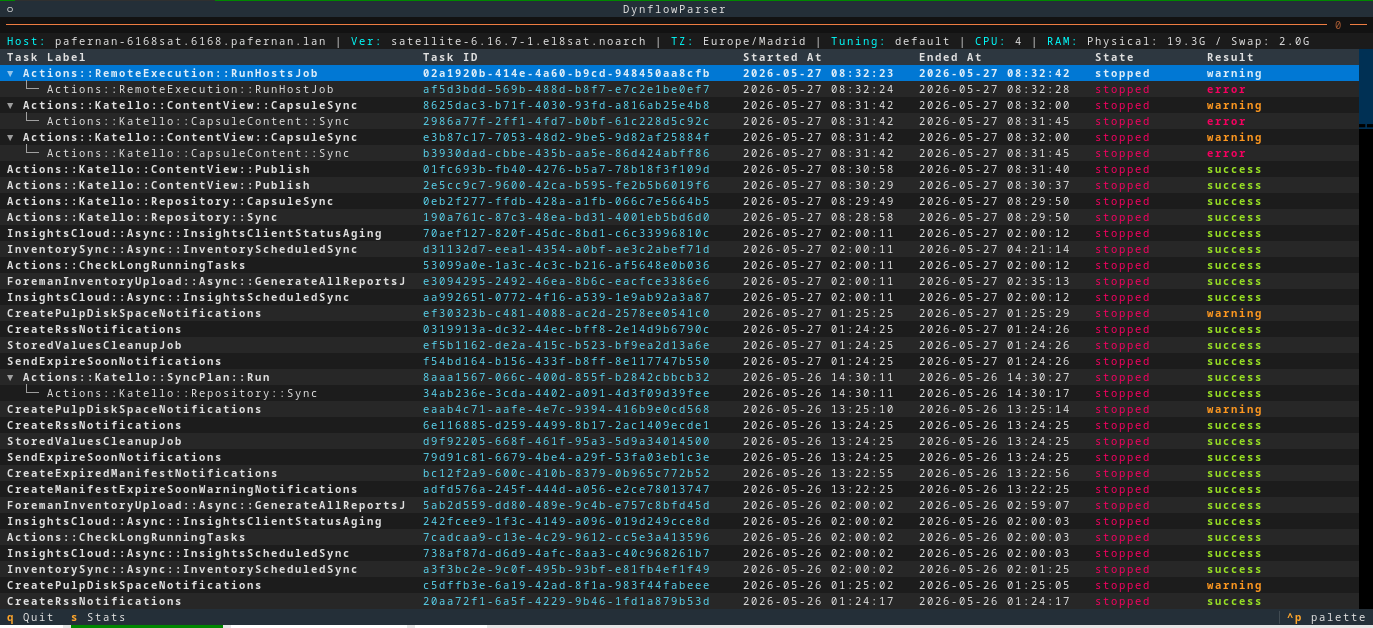Select CreatePulpDiskSpaceNotifications row ID c5dffb3e
Viewport: 1373px width, 628px height.
point(680,585)
